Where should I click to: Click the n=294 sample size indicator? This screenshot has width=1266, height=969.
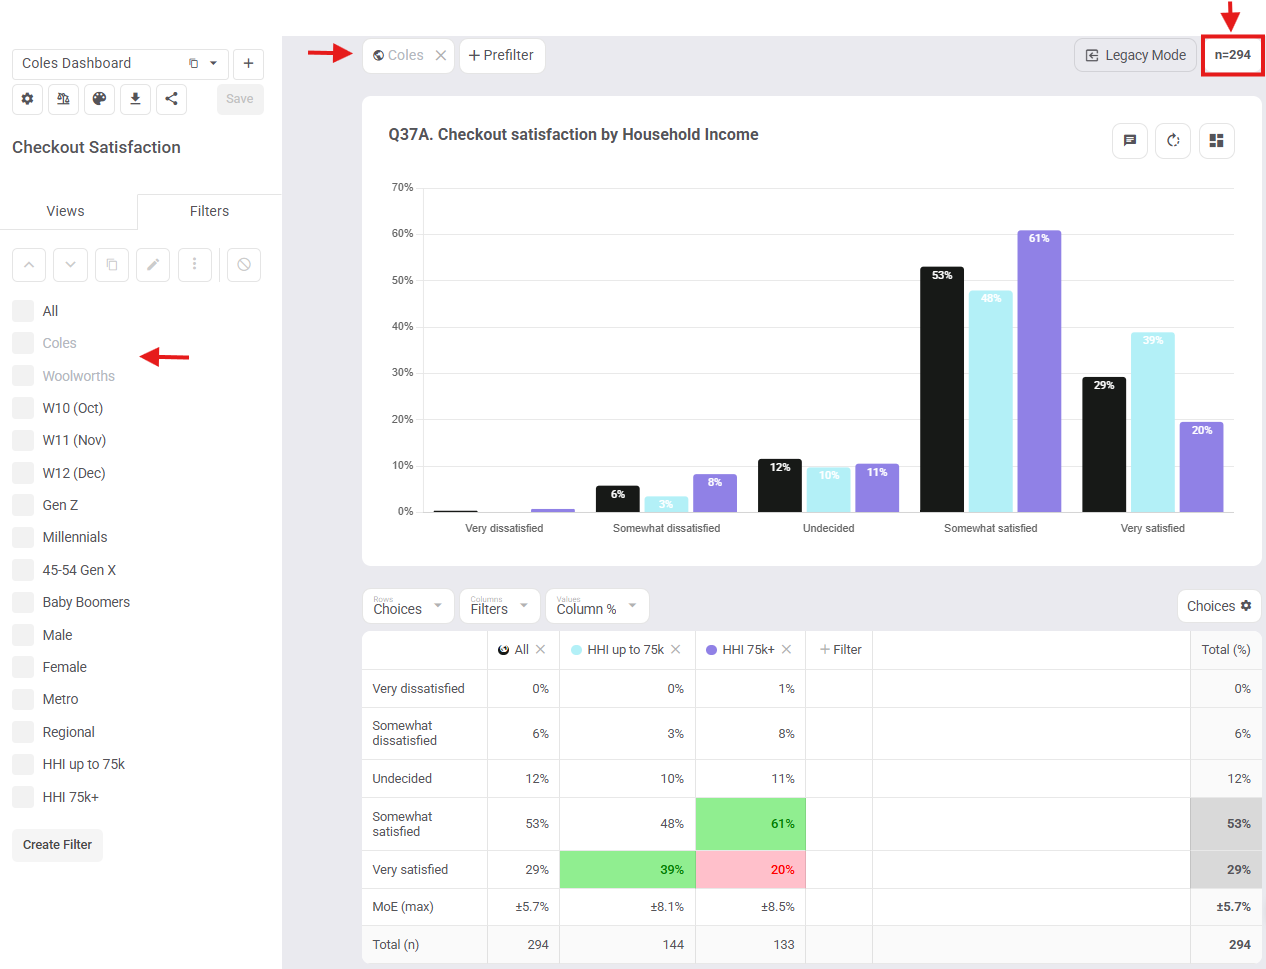coord(1233,56)
